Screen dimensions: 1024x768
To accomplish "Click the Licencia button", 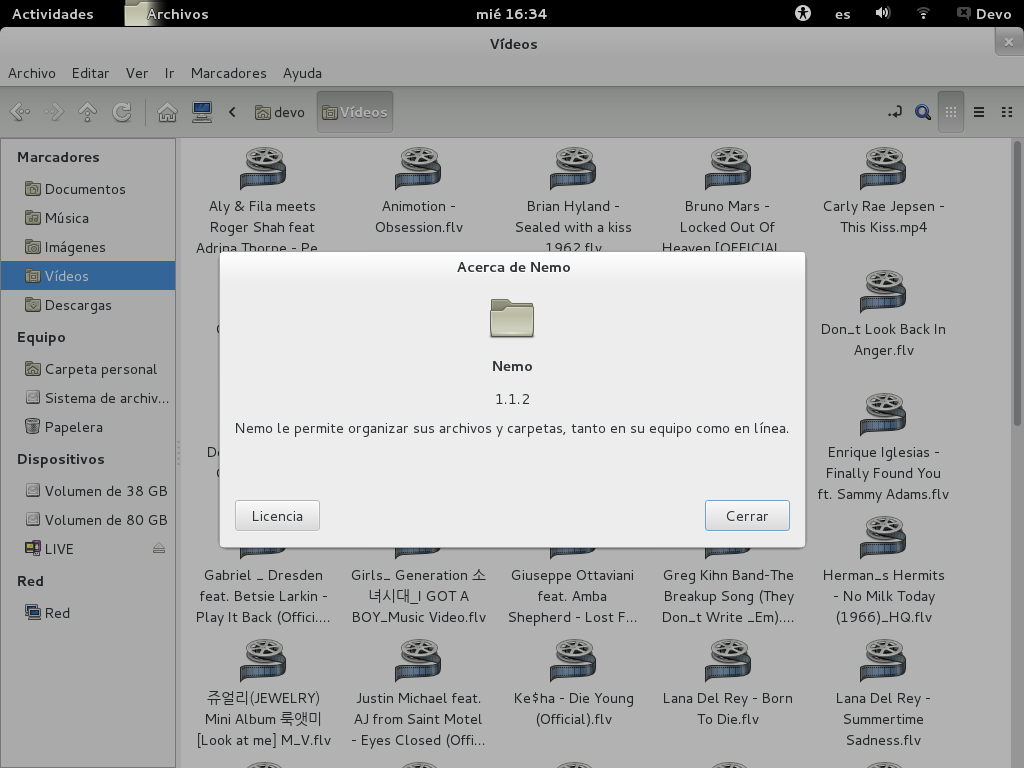I will click(x=277, y=516).
